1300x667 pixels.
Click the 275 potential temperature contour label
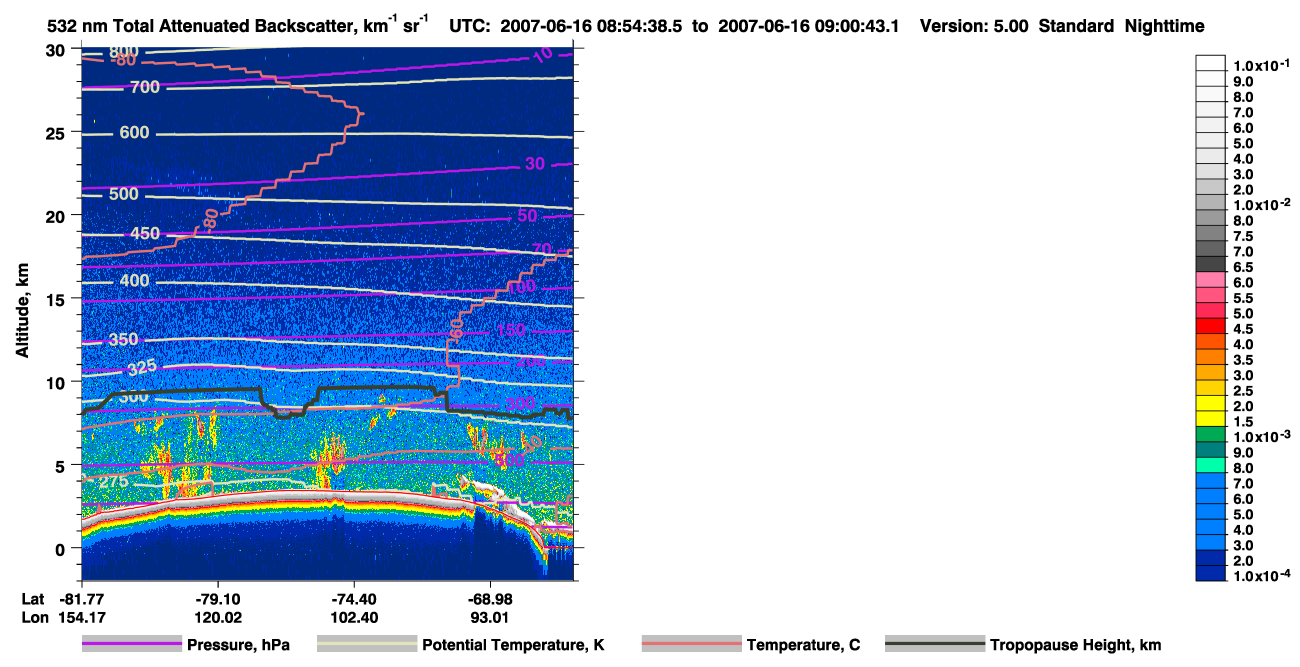114,481
